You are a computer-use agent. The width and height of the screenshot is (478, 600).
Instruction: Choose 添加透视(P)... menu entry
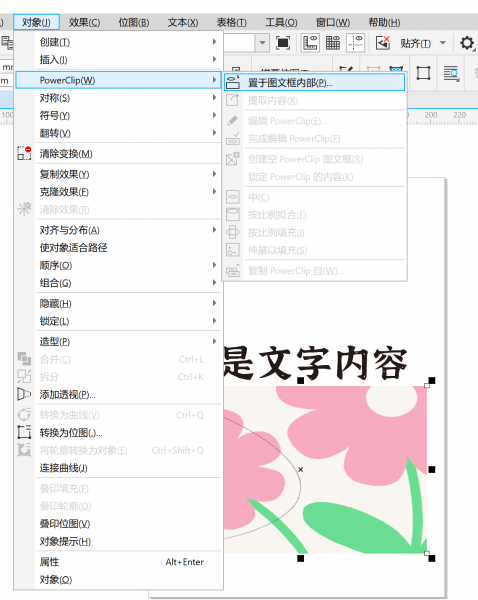[x=118, y=395]
